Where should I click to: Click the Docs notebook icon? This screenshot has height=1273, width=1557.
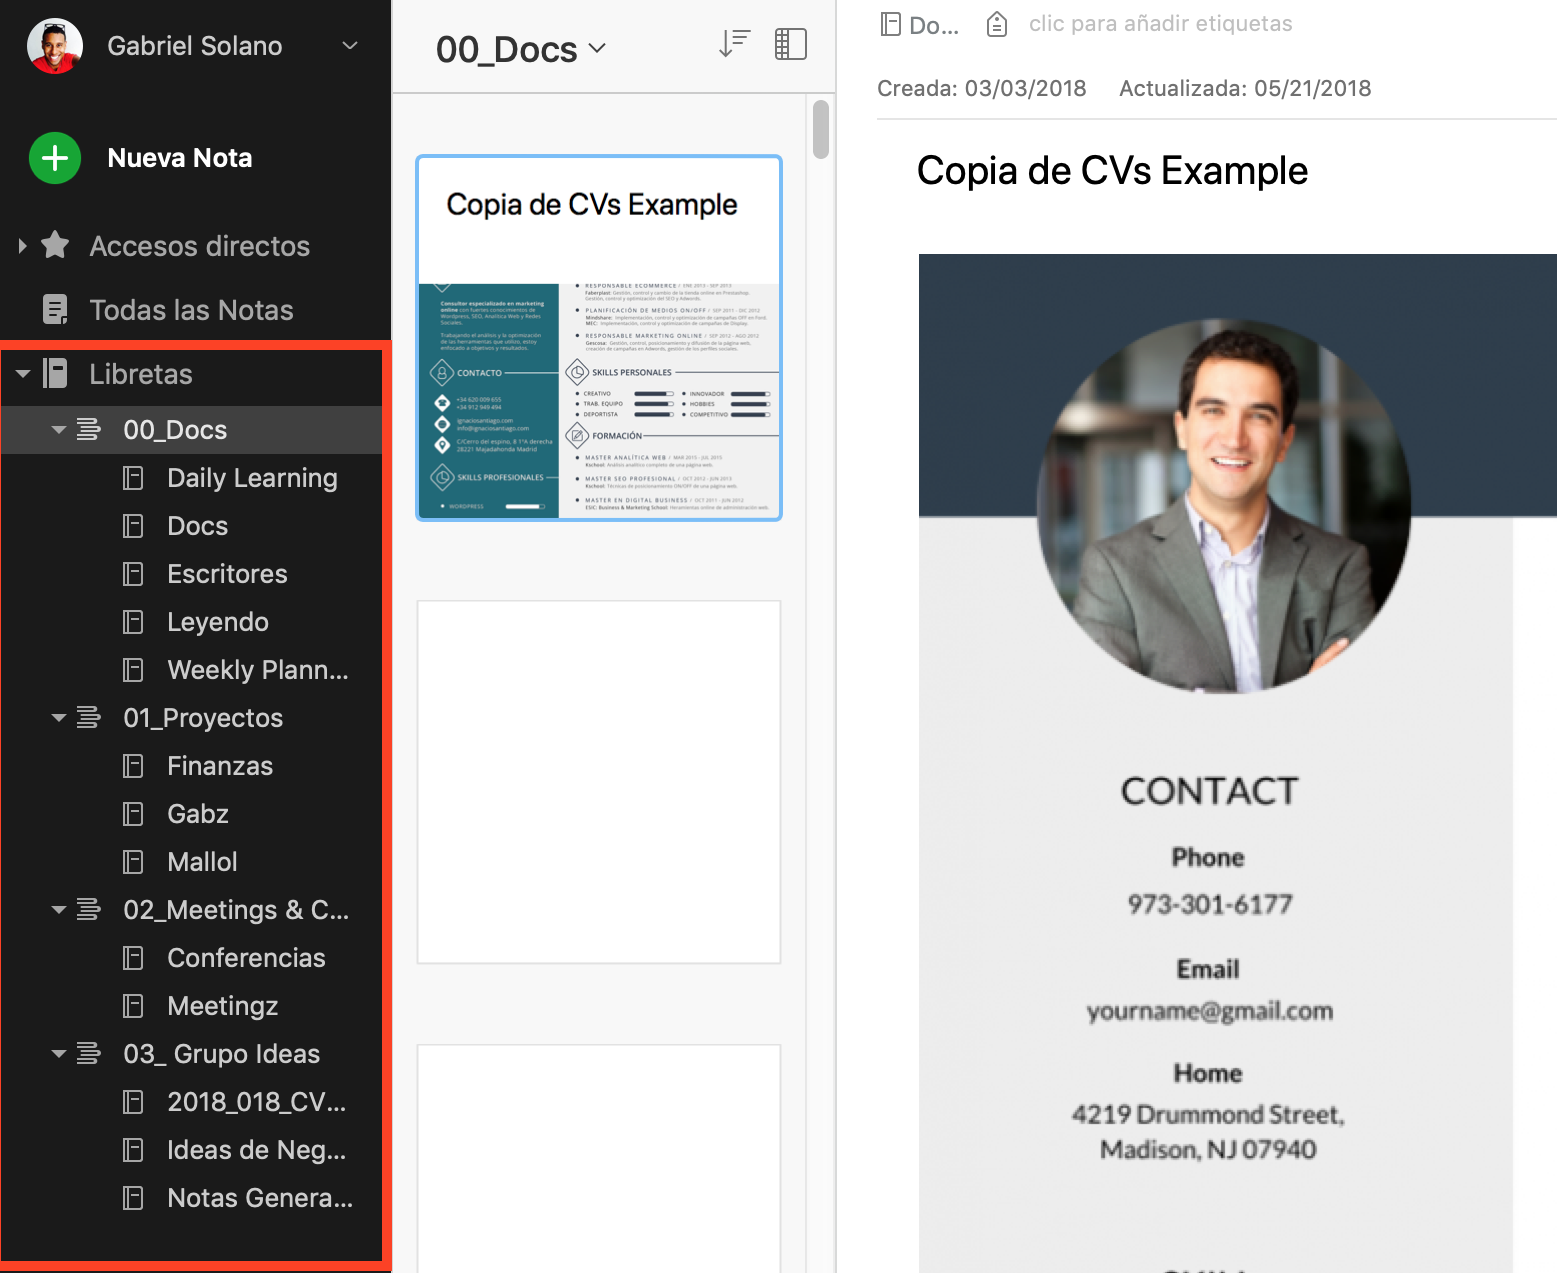(133, 526)
